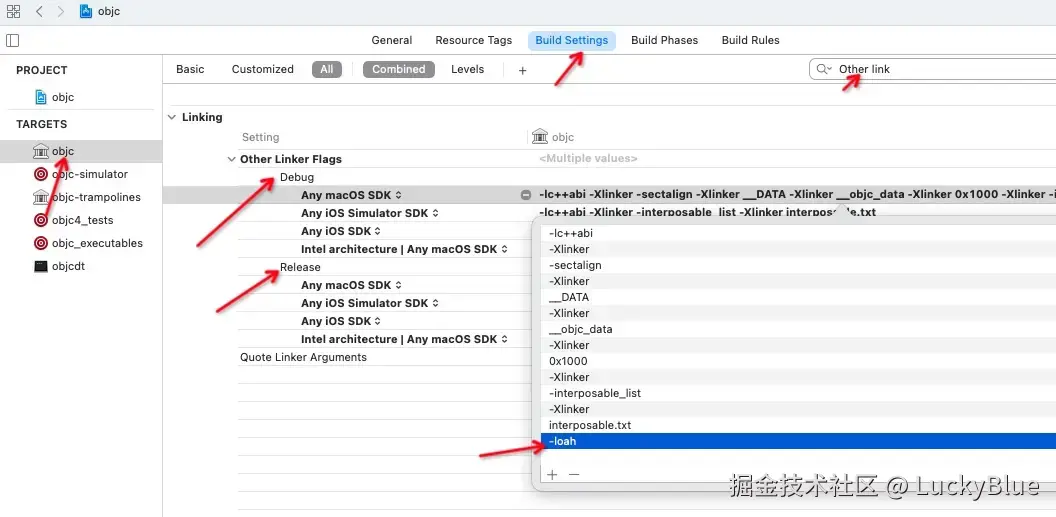Select the -interposable_list flag row

tap(798, 393)
